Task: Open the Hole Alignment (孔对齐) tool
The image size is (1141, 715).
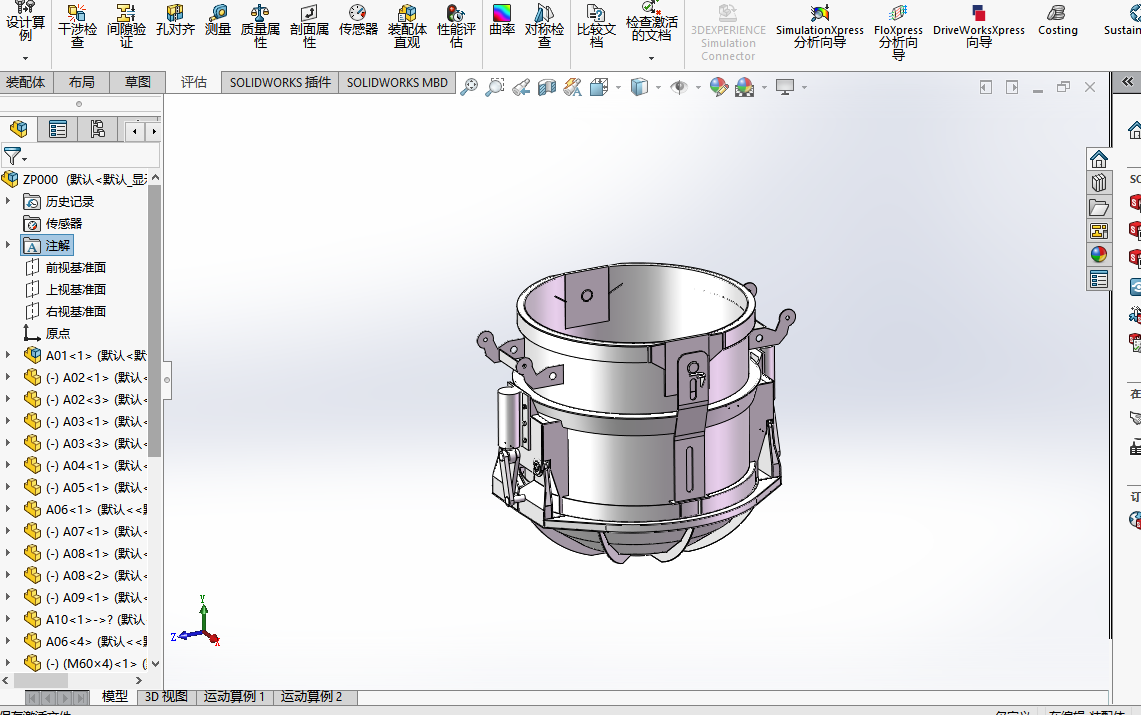Action: point(175,20)
